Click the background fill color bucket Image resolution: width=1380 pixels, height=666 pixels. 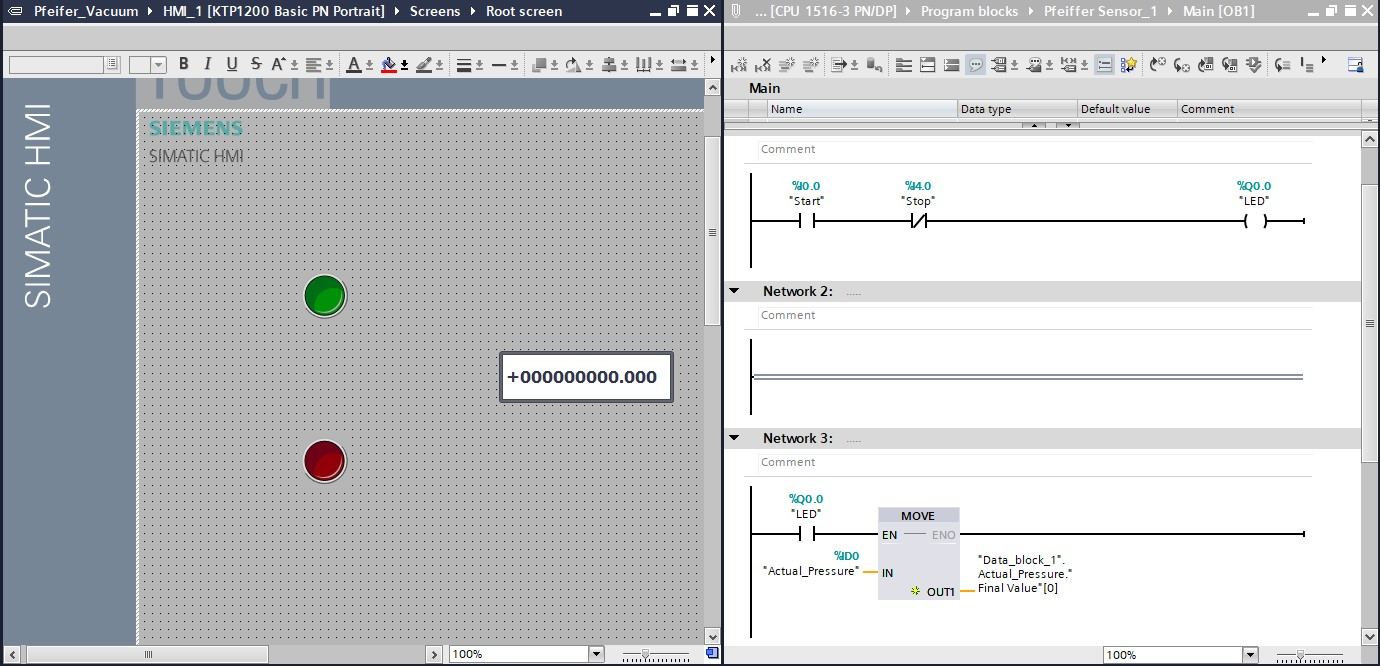(389, 64)
